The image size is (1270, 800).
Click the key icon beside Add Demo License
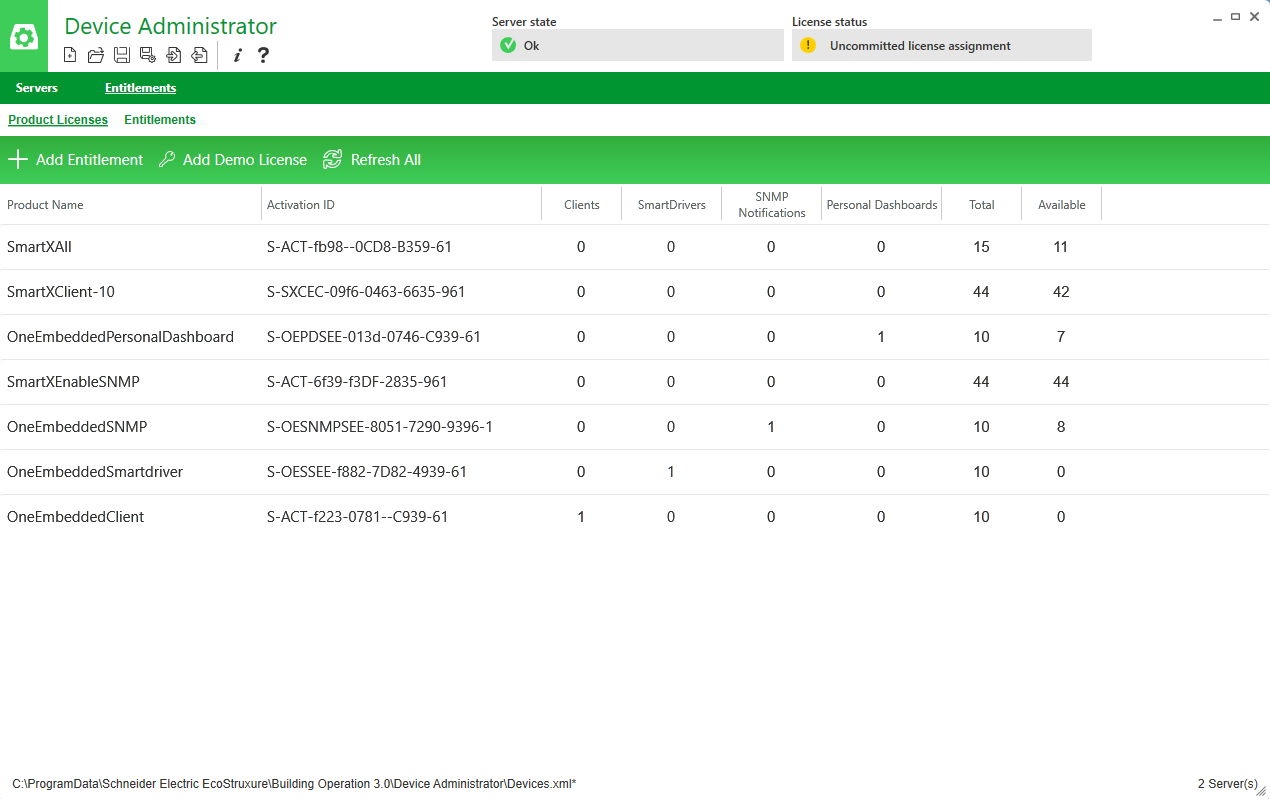pyautogui.click(x=167, y=159)
